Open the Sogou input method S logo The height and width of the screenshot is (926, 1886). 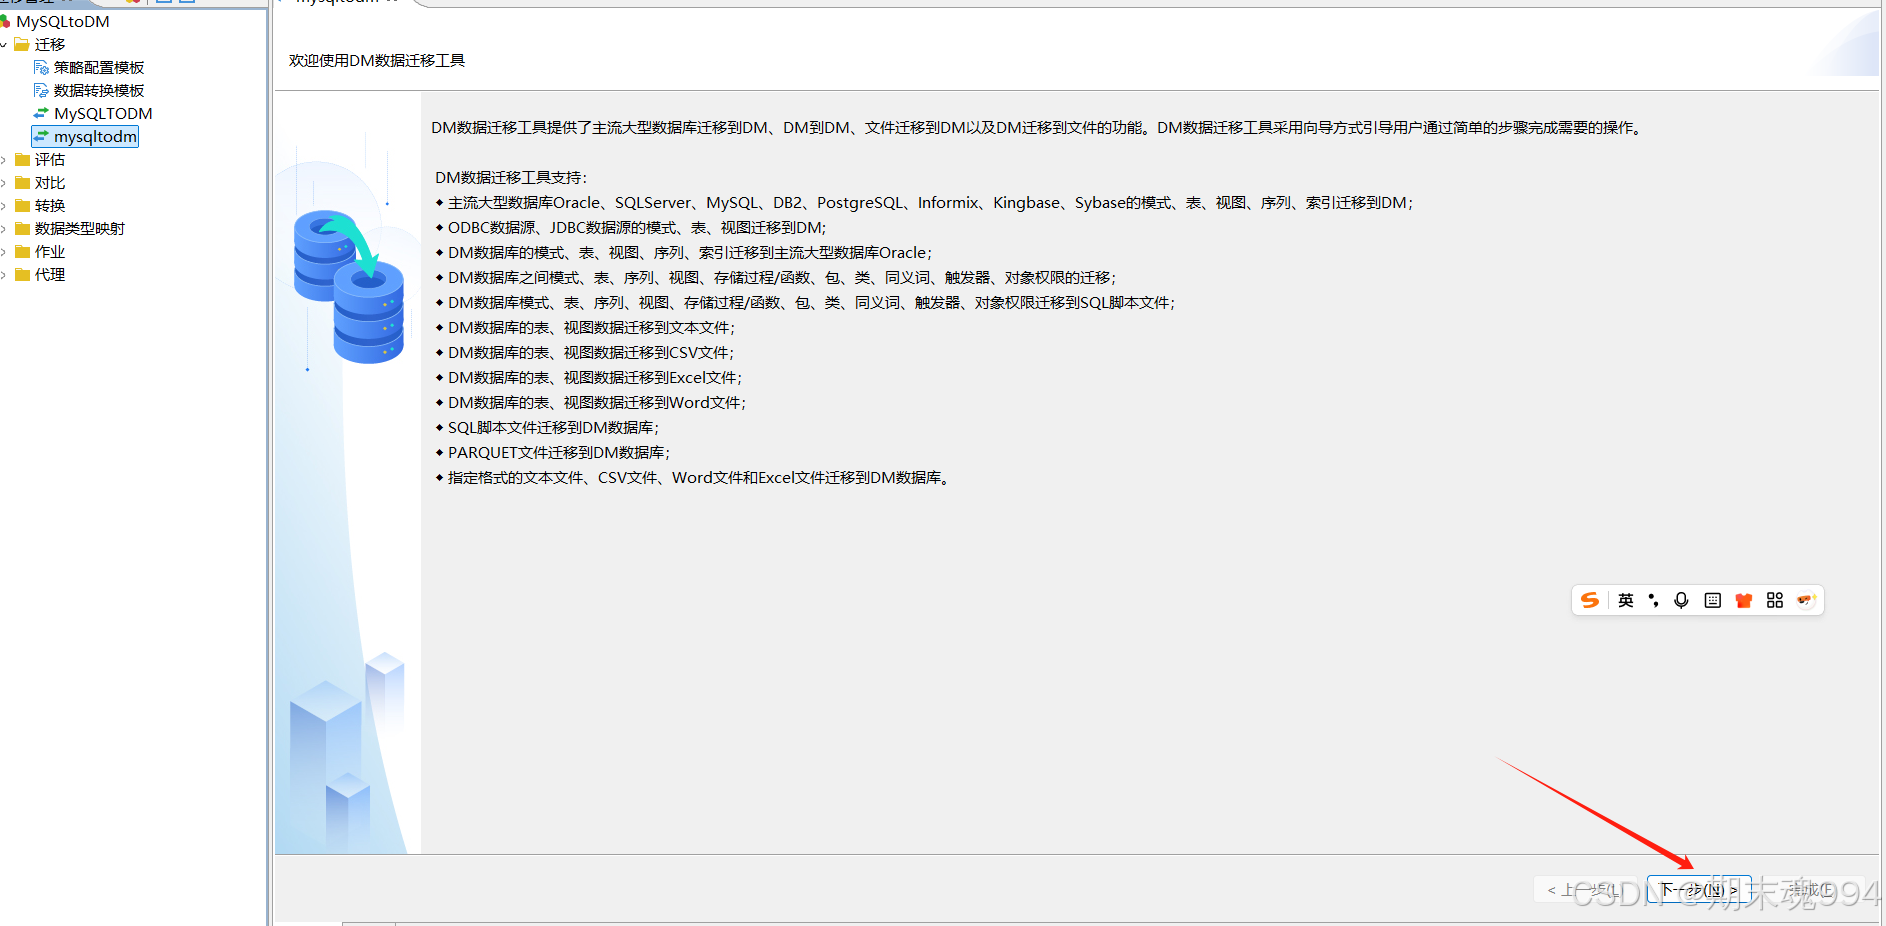tap(1590, 600)
